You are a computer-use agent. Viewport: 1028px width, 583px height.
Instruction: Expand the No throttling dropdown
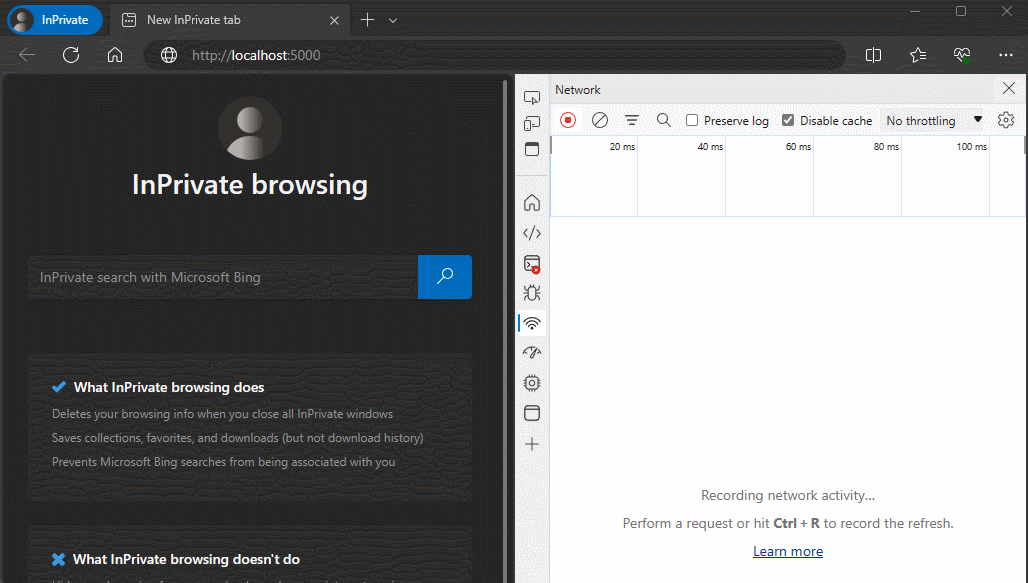click(x=933, y=120)
